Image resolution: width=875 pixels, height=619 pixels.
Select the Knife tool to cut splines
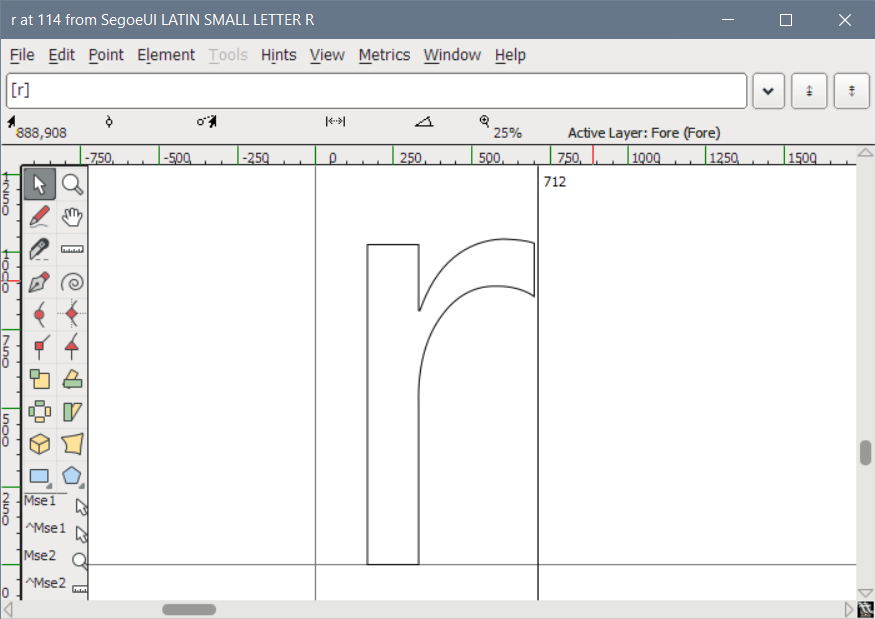click(x=39, y=249)
